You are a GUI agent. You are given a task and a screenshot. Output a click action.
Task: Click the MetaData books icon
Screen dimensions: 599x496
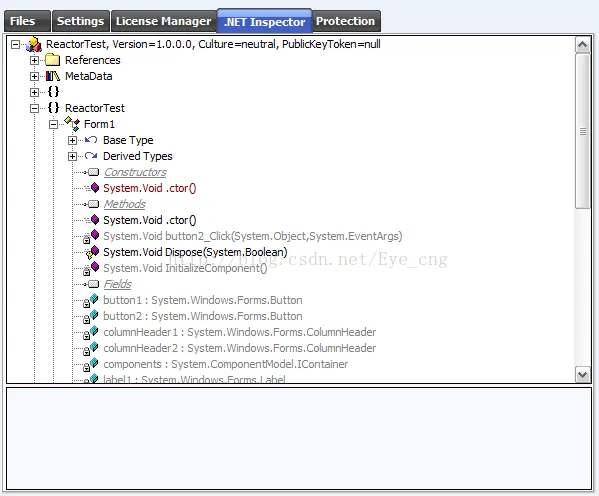53,76
